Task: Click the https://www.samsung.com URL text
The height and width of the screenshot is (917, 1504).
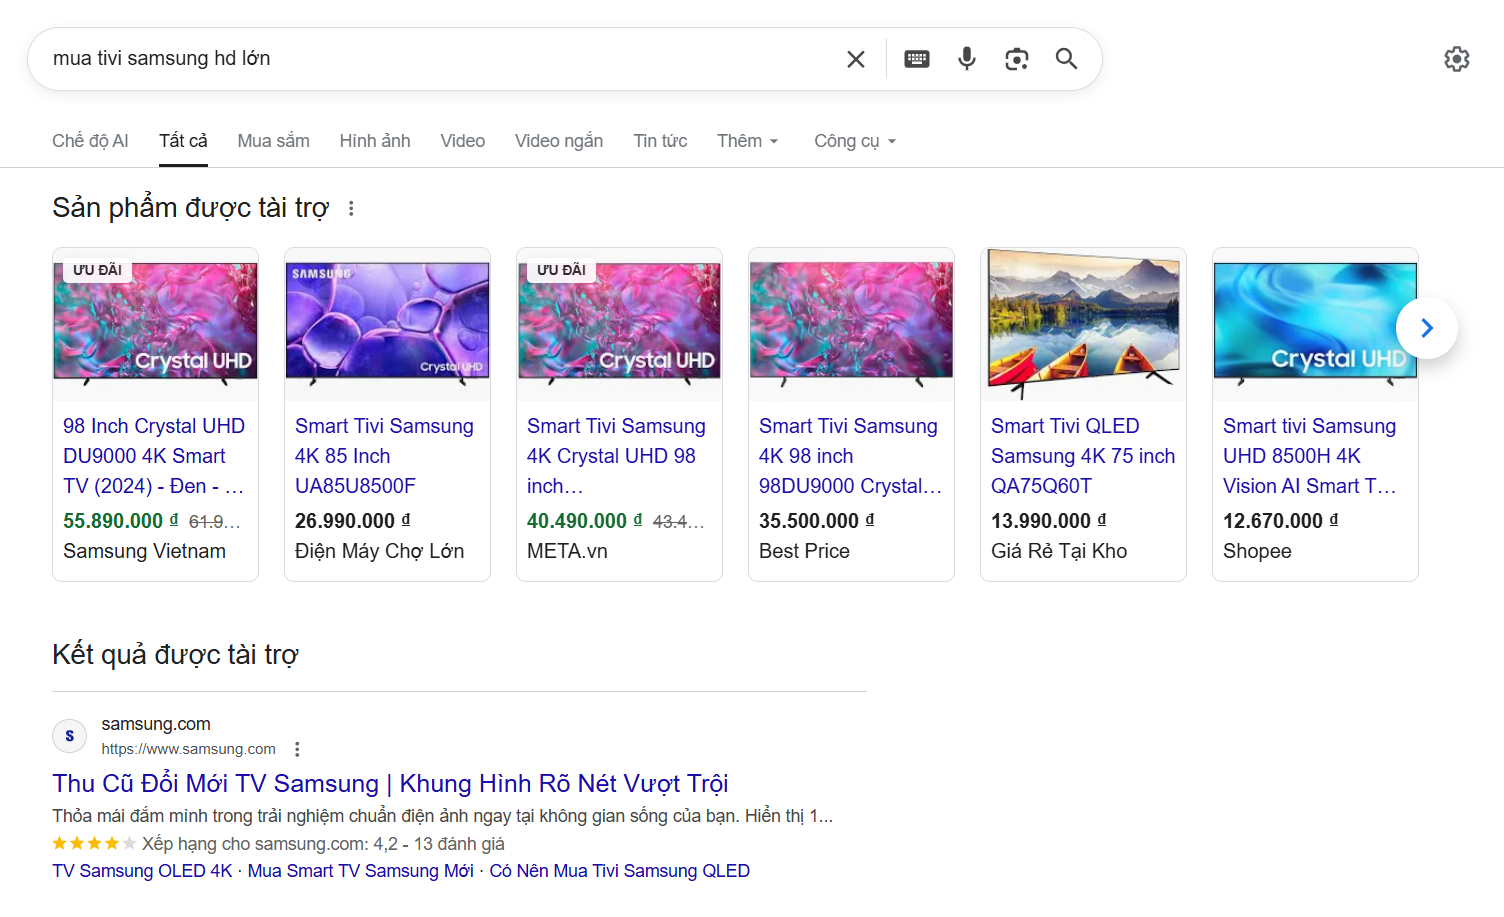Action: (188, 749)
